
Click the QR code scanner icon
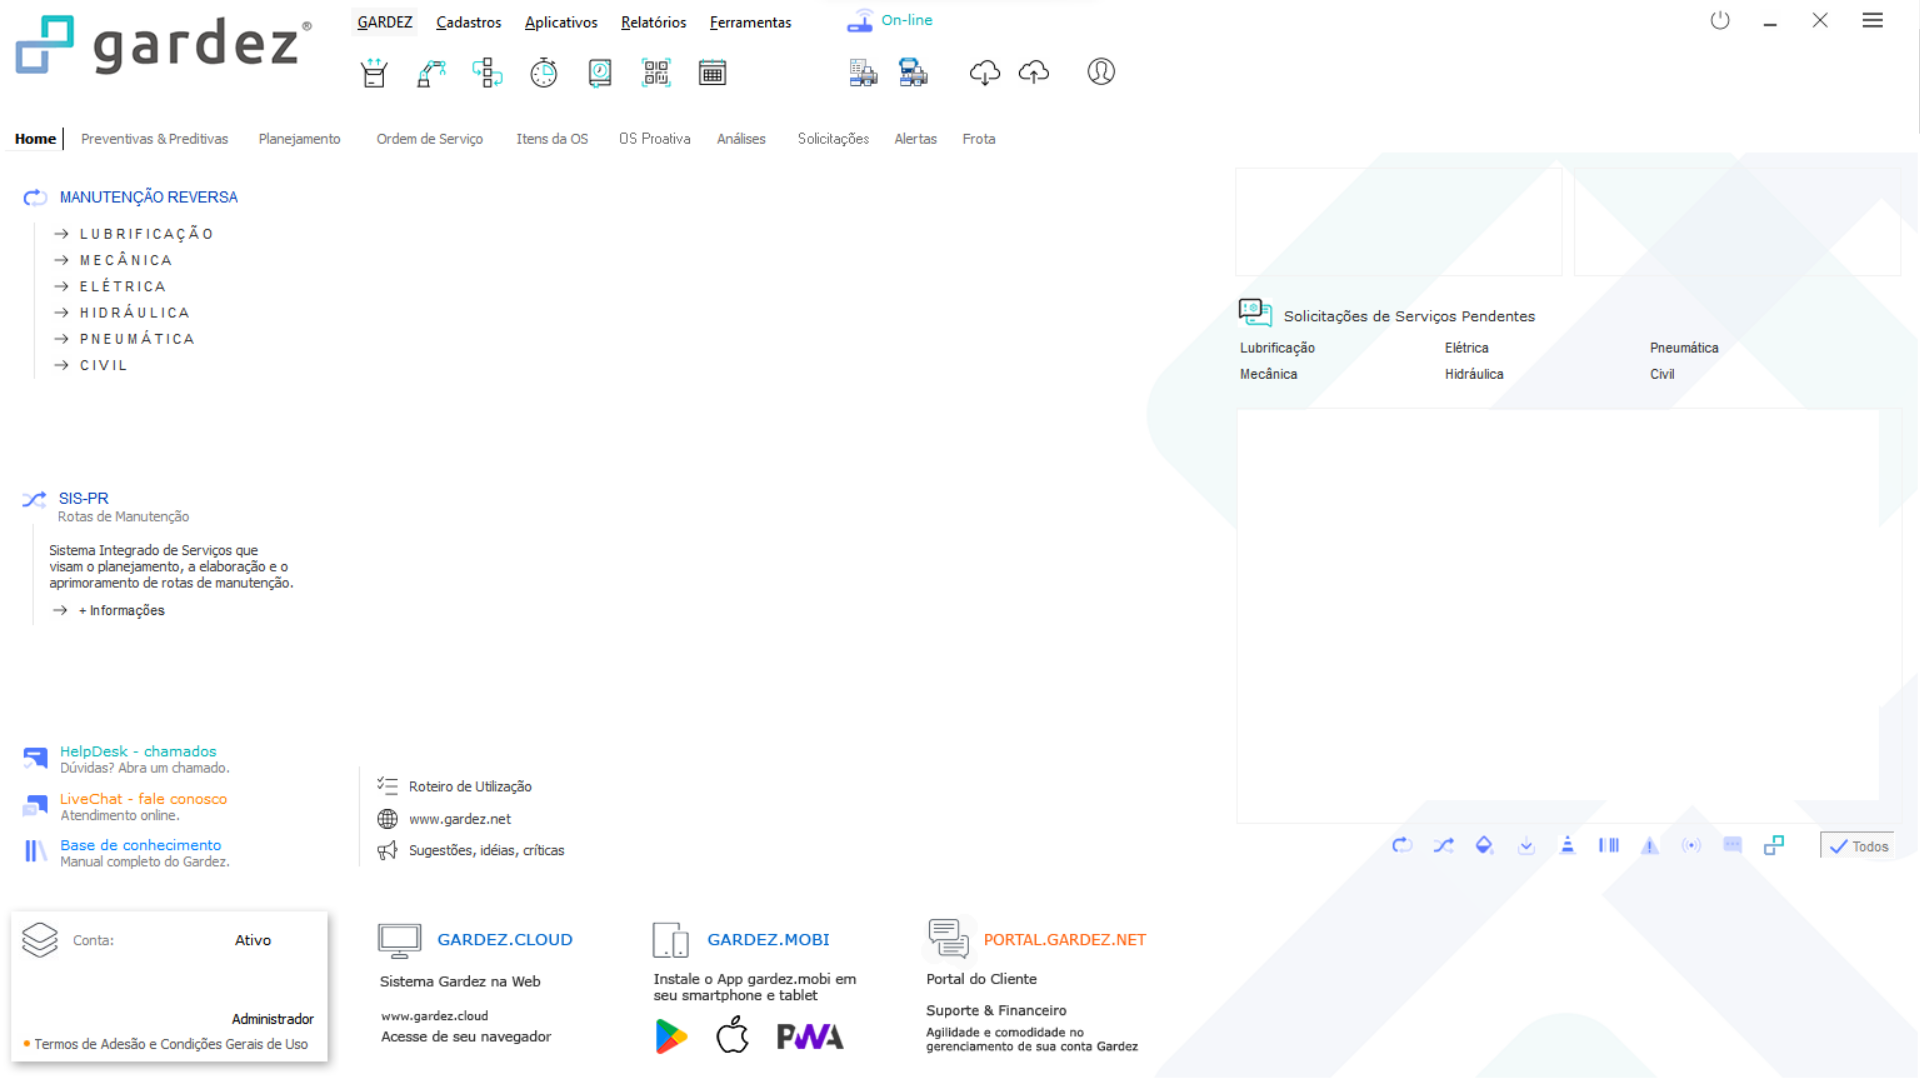click(x=656, y=73)
